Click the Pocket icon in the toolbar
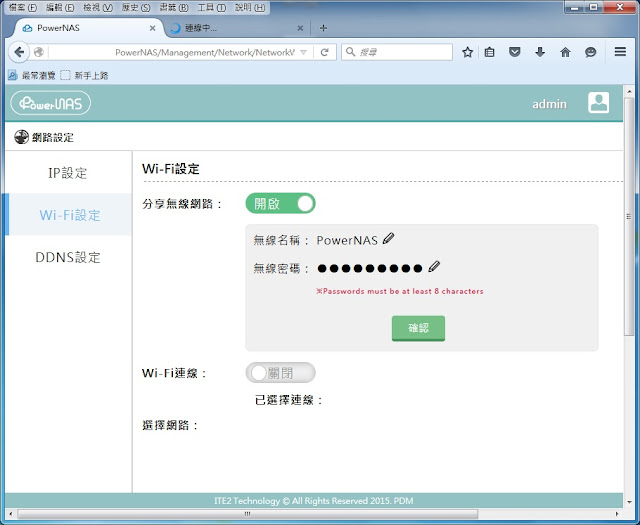 coord(515,52)
